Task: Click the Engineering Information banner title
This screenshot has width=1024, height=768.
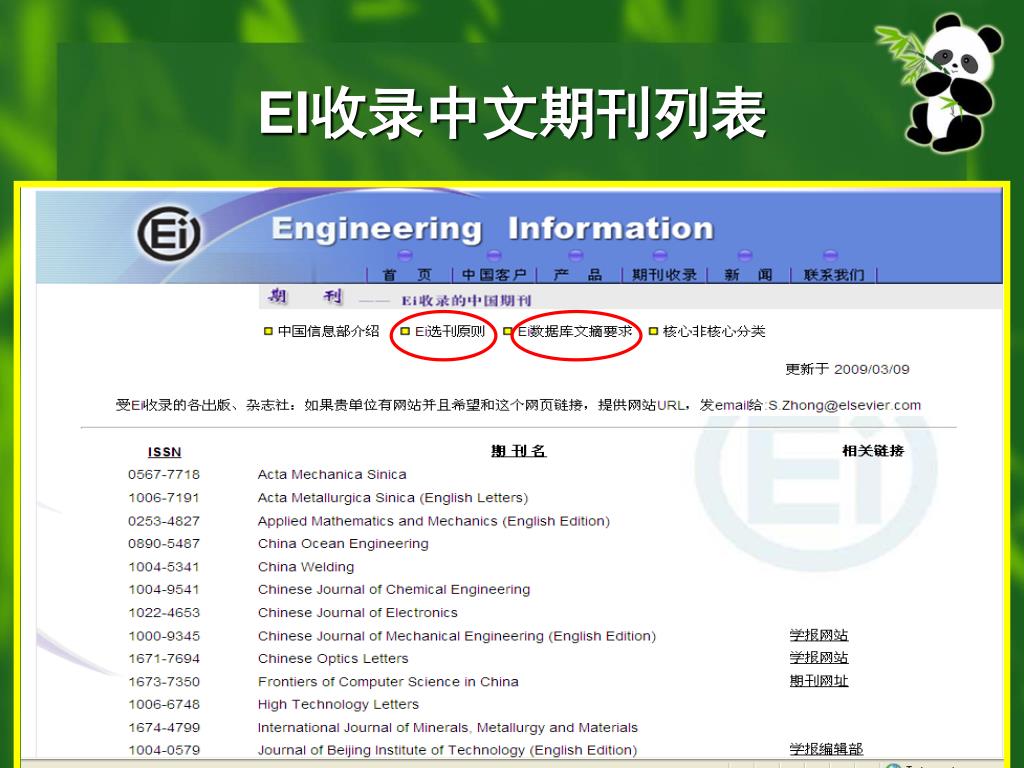Action: (x=492, y=229)
